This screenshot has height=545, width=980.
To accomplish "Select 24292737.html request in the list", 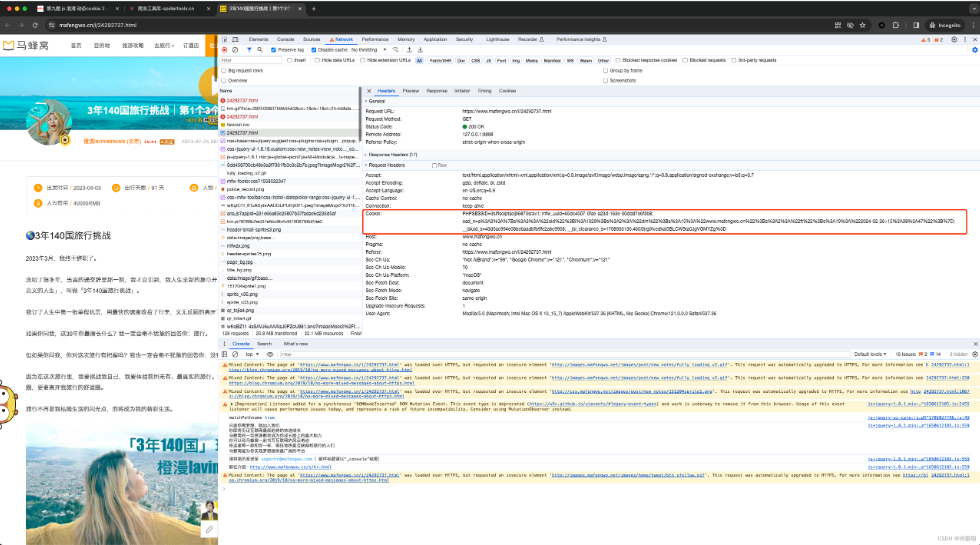I will 243,132.
